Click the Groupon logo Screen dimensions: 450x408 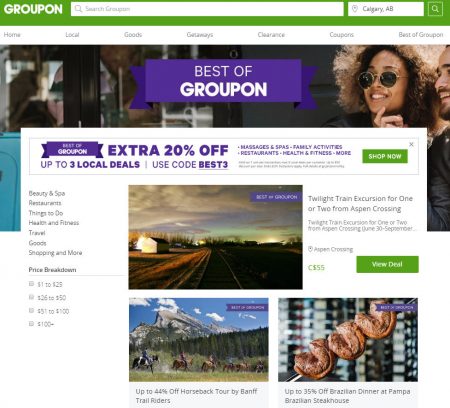(33, 9)
